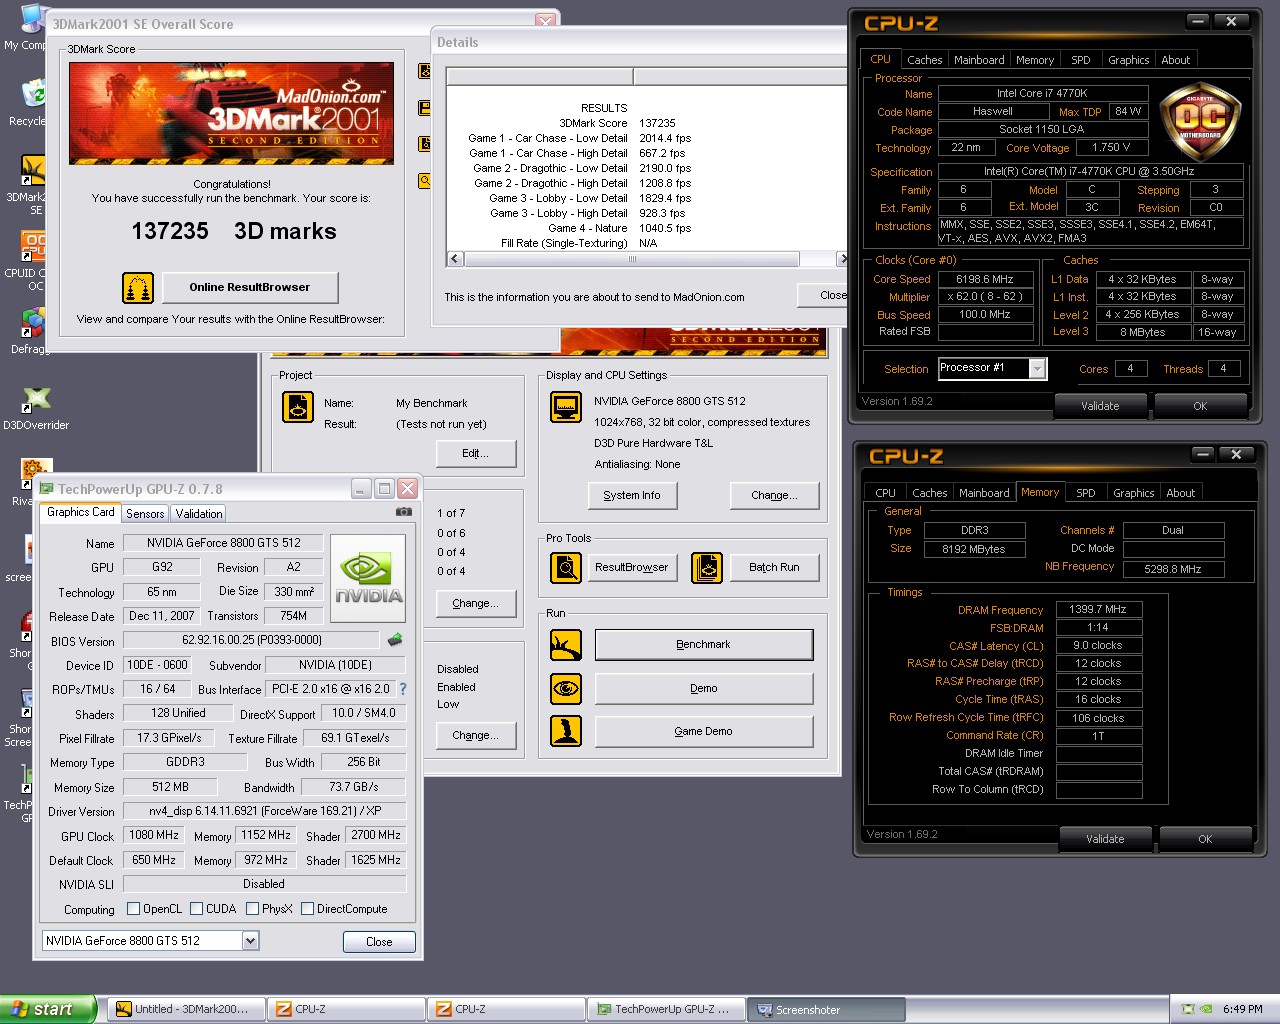Open the SPD tab in bottom CPU-Z window

click(x=1085, y=493)
